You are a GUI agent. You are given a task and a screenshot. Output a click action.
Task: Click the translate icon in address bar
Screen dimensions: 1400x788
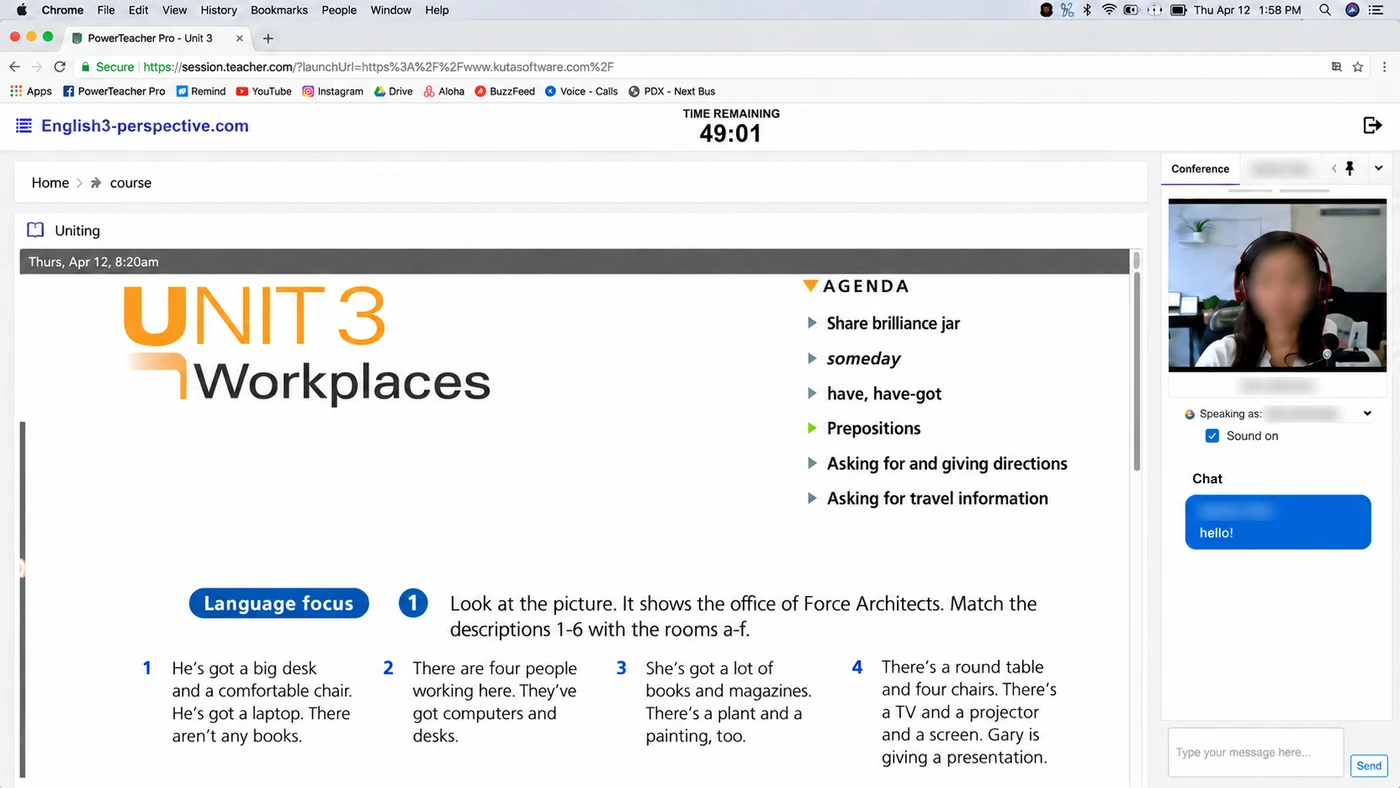pos(1336,67)
